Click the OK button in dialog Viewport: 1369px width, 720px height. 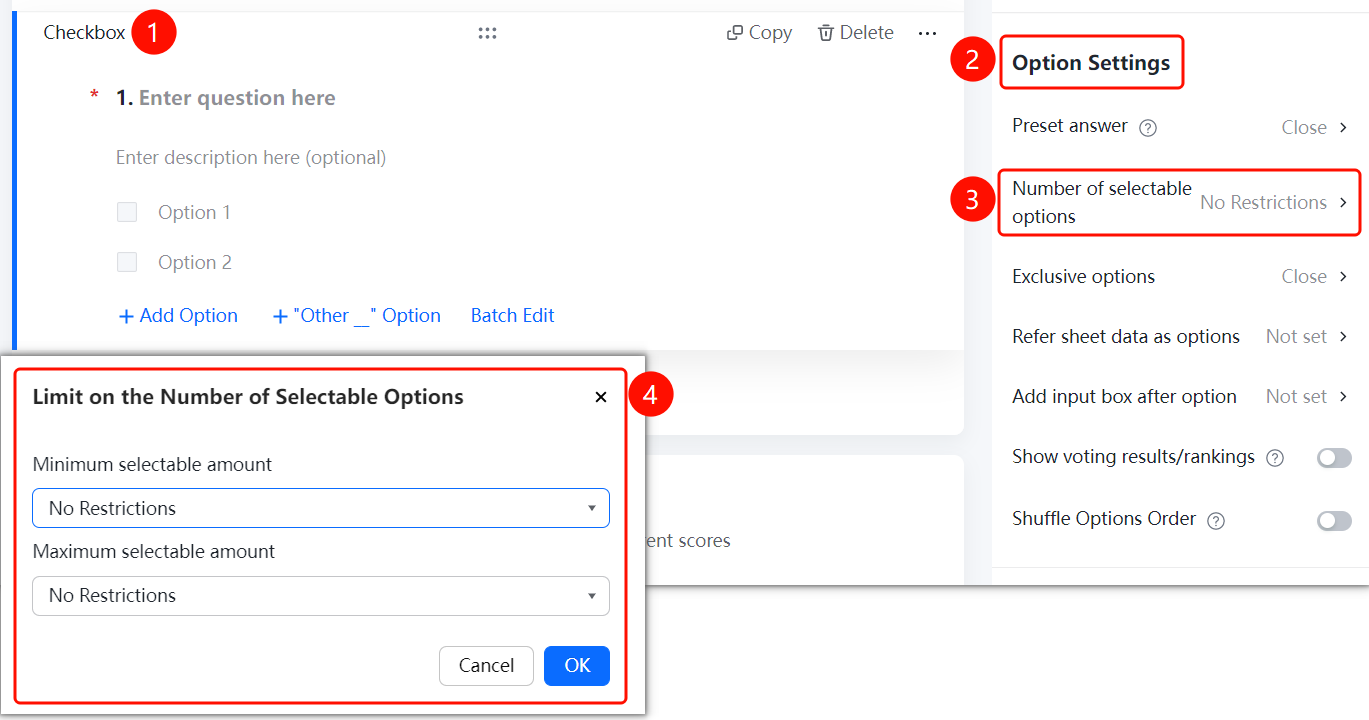pos(577,666)
